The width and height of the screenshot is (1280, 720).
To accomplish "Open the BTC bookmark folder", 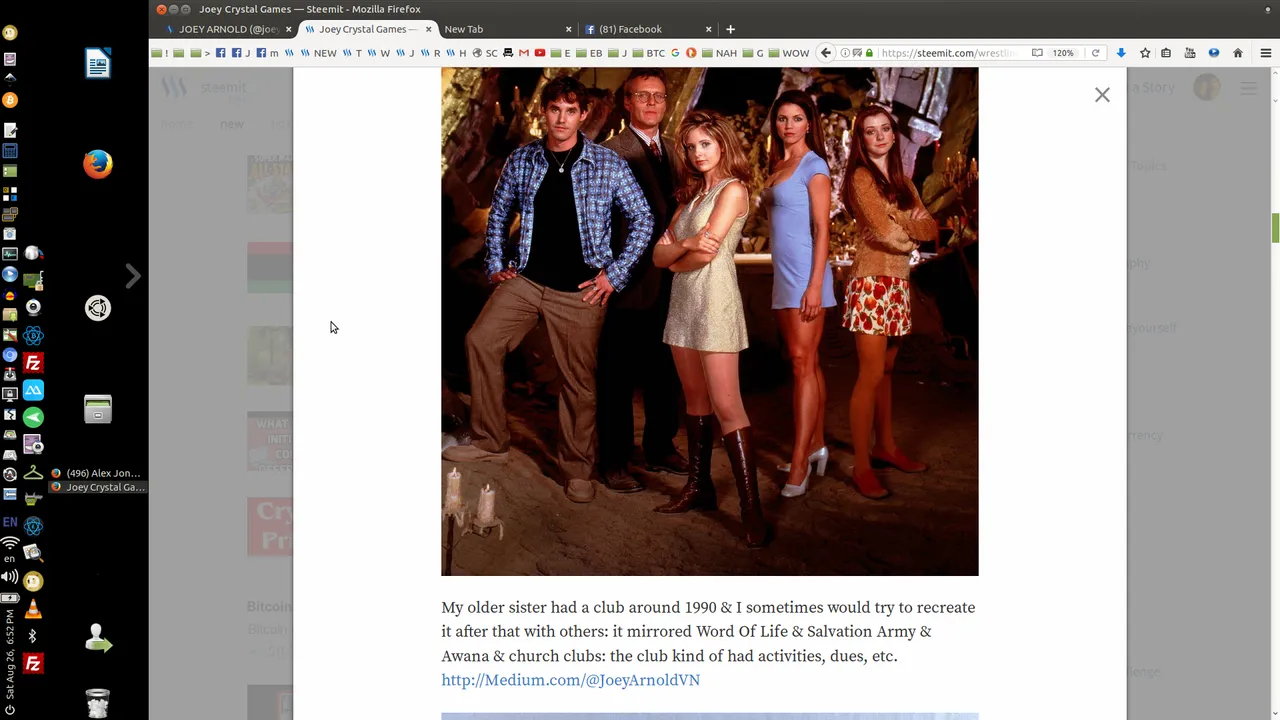I will pyautogui.click(x=649, y=53).
